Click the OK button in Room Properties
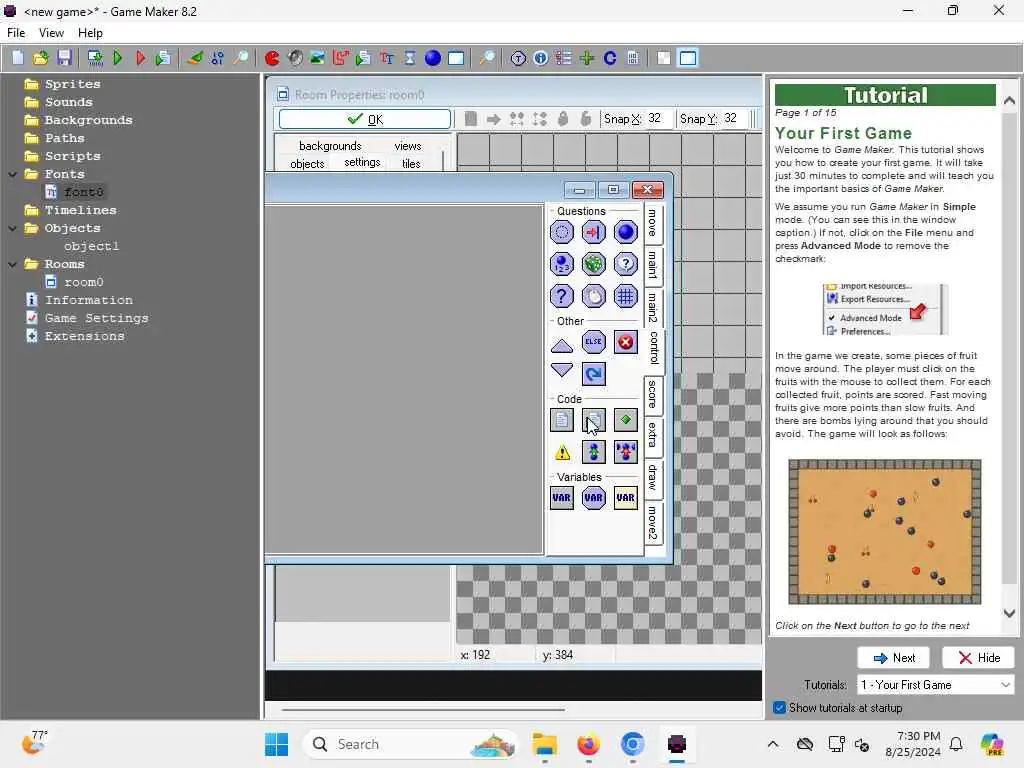The image size is (1024, 768). [x=364, y=119]
